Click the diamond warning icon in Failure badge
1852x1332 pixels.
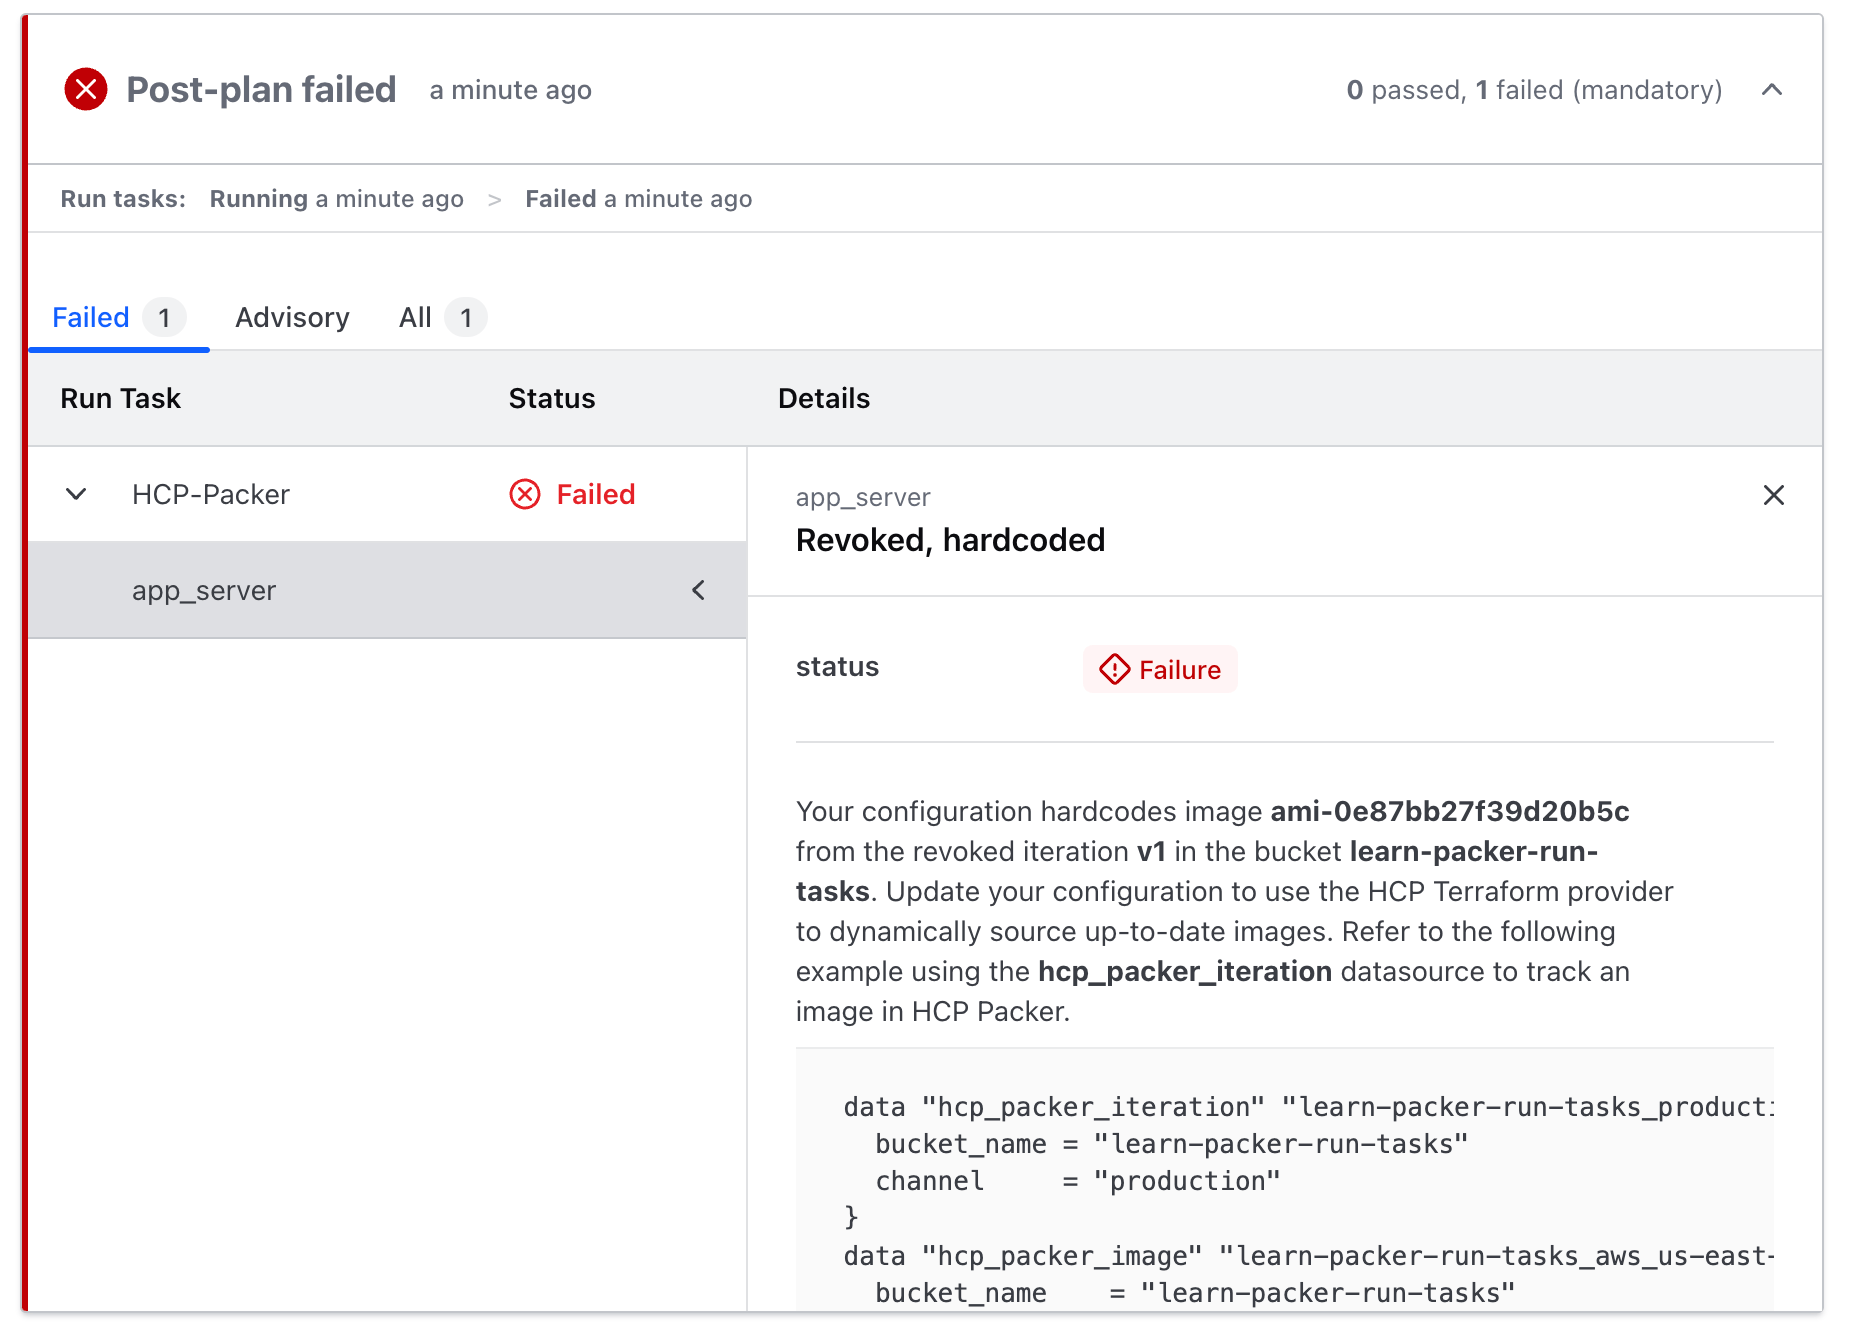[1114, 670]
